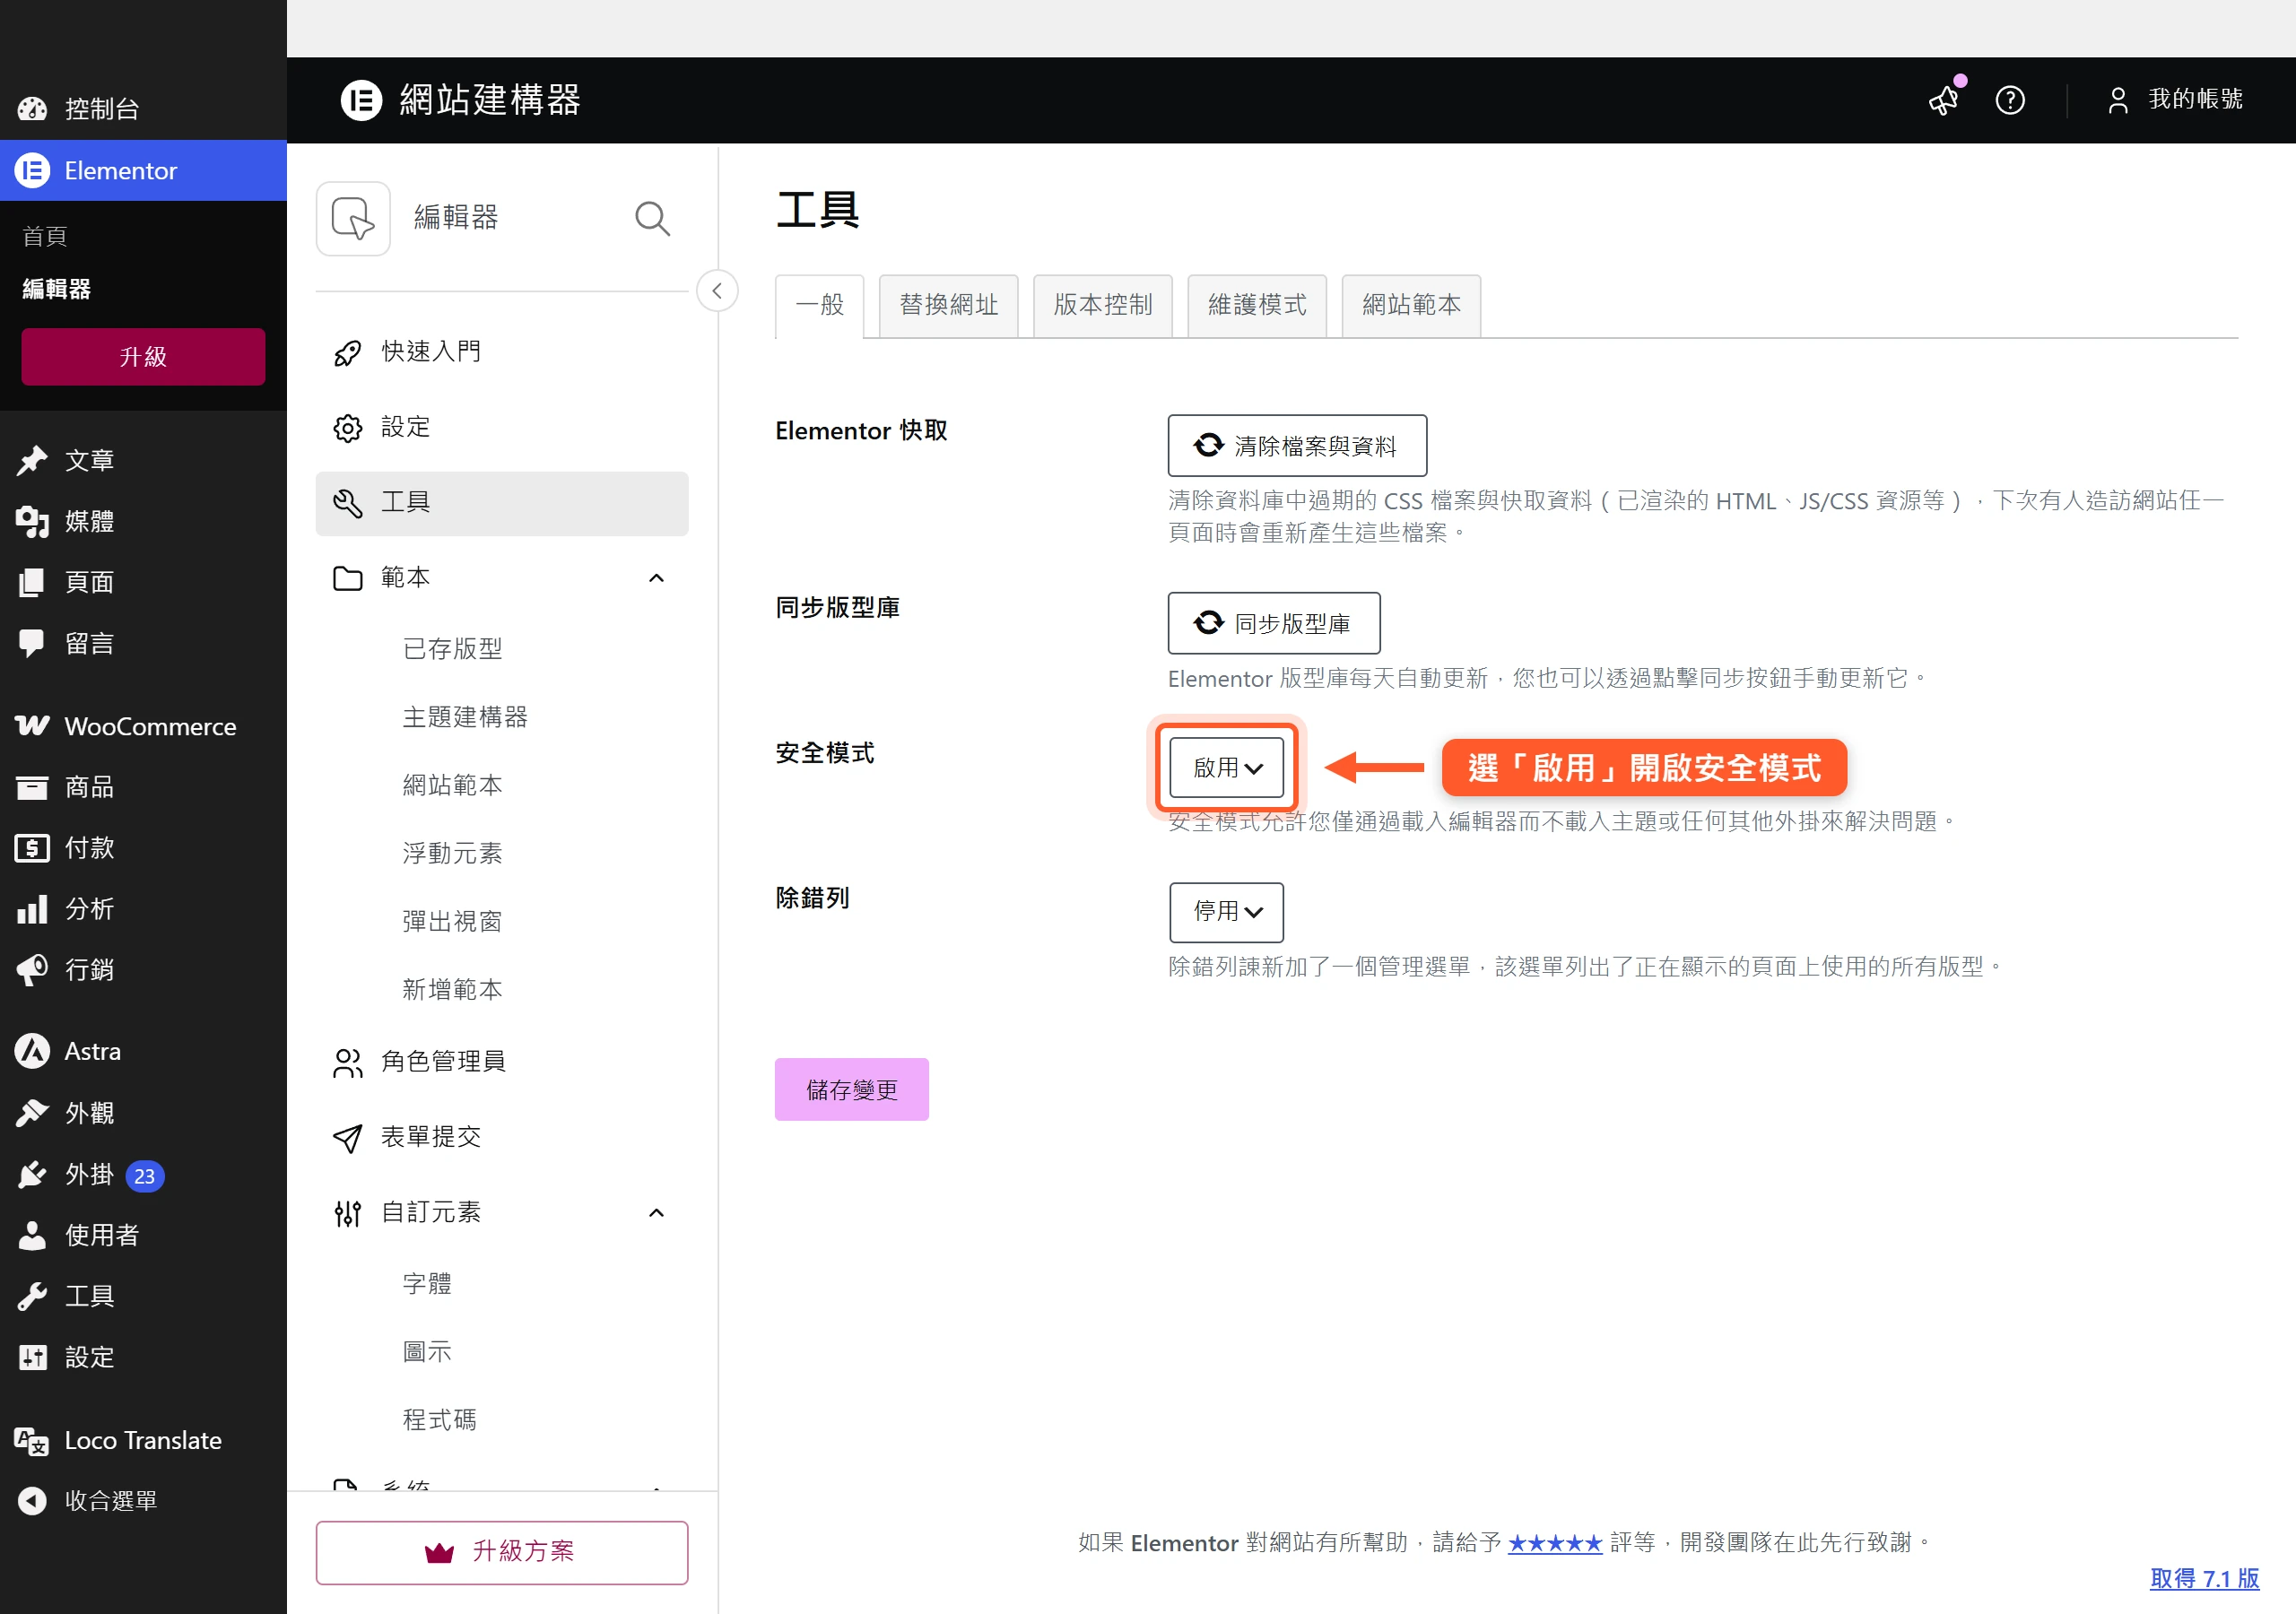Open 媒體 media library icon

click(32, 521)
